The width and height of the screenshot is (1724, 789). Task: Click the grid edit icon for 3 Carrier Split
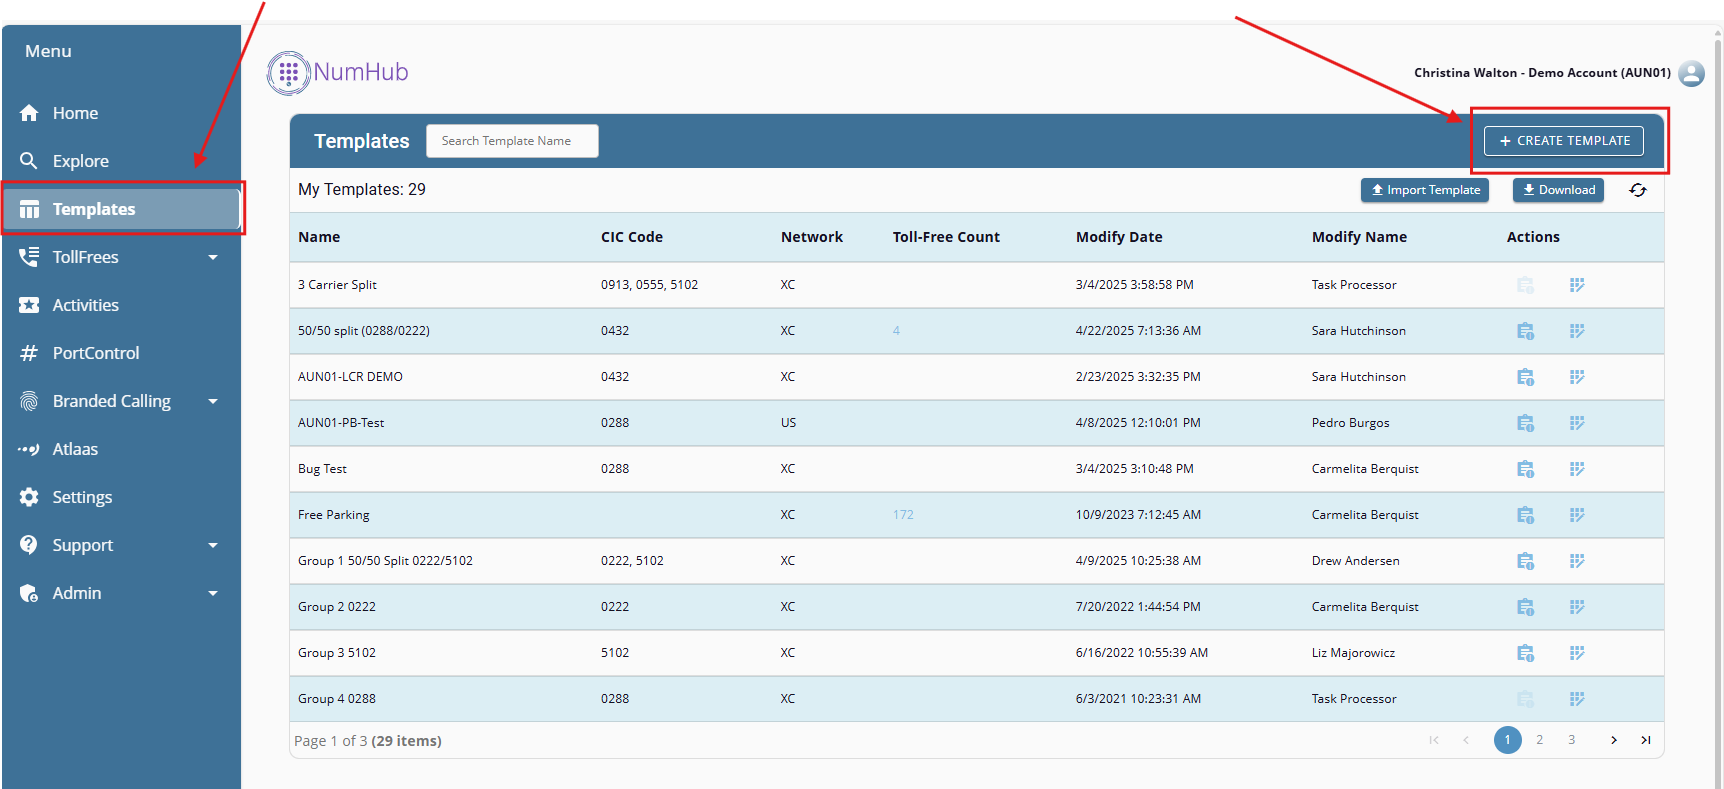(x=1577, y=285)
